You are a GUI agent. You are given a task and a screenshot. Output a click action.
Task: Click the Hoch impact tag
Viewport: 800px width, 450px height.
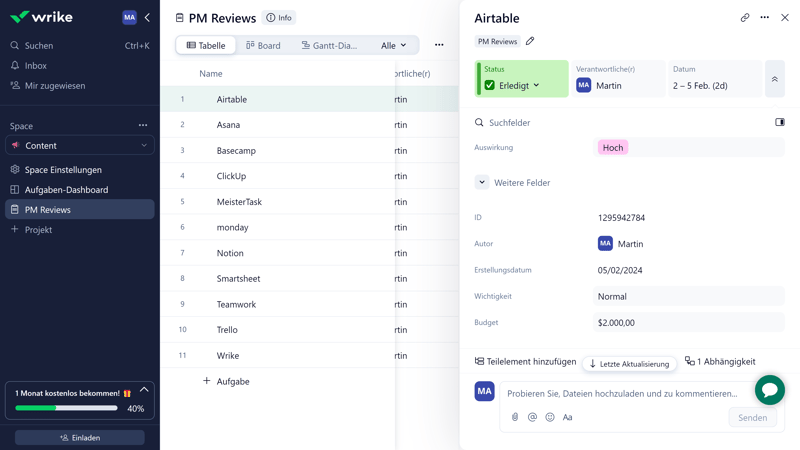point(613,147)
